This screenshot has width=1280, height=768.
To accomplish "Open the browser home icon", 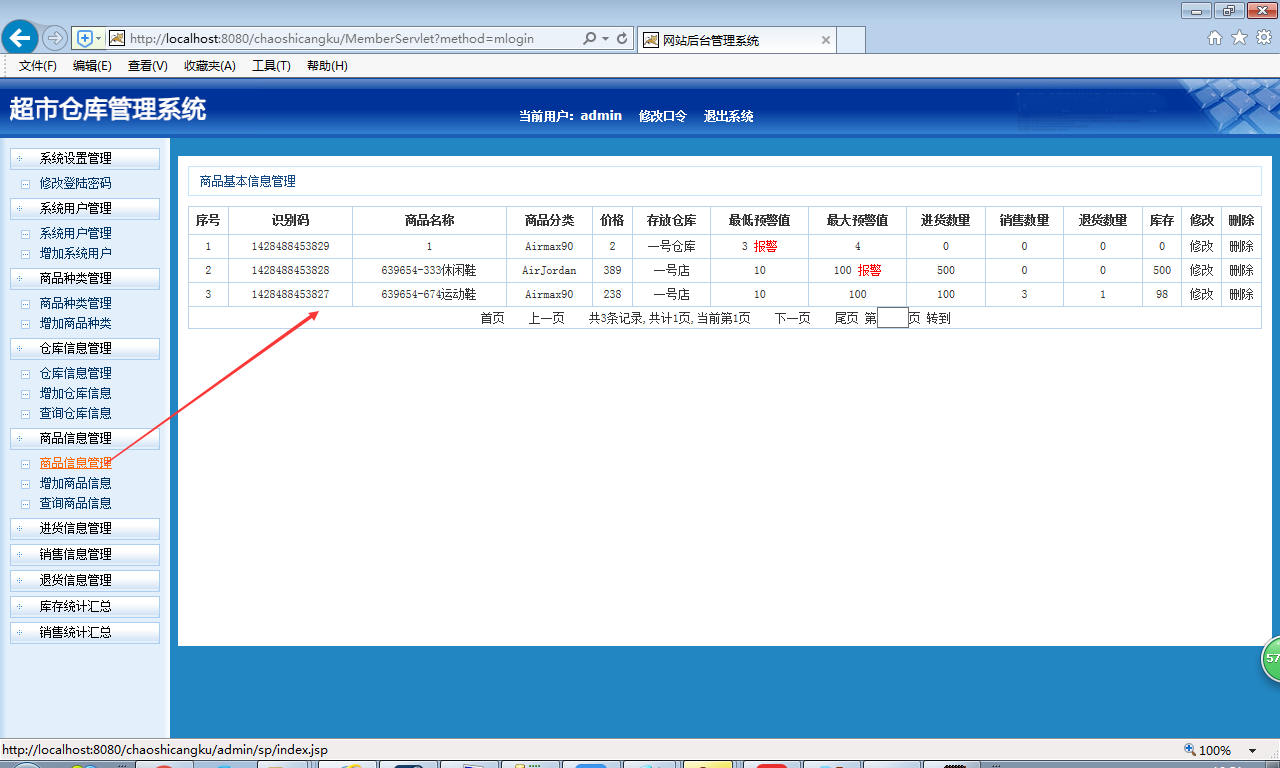I will pos(1215,38).
